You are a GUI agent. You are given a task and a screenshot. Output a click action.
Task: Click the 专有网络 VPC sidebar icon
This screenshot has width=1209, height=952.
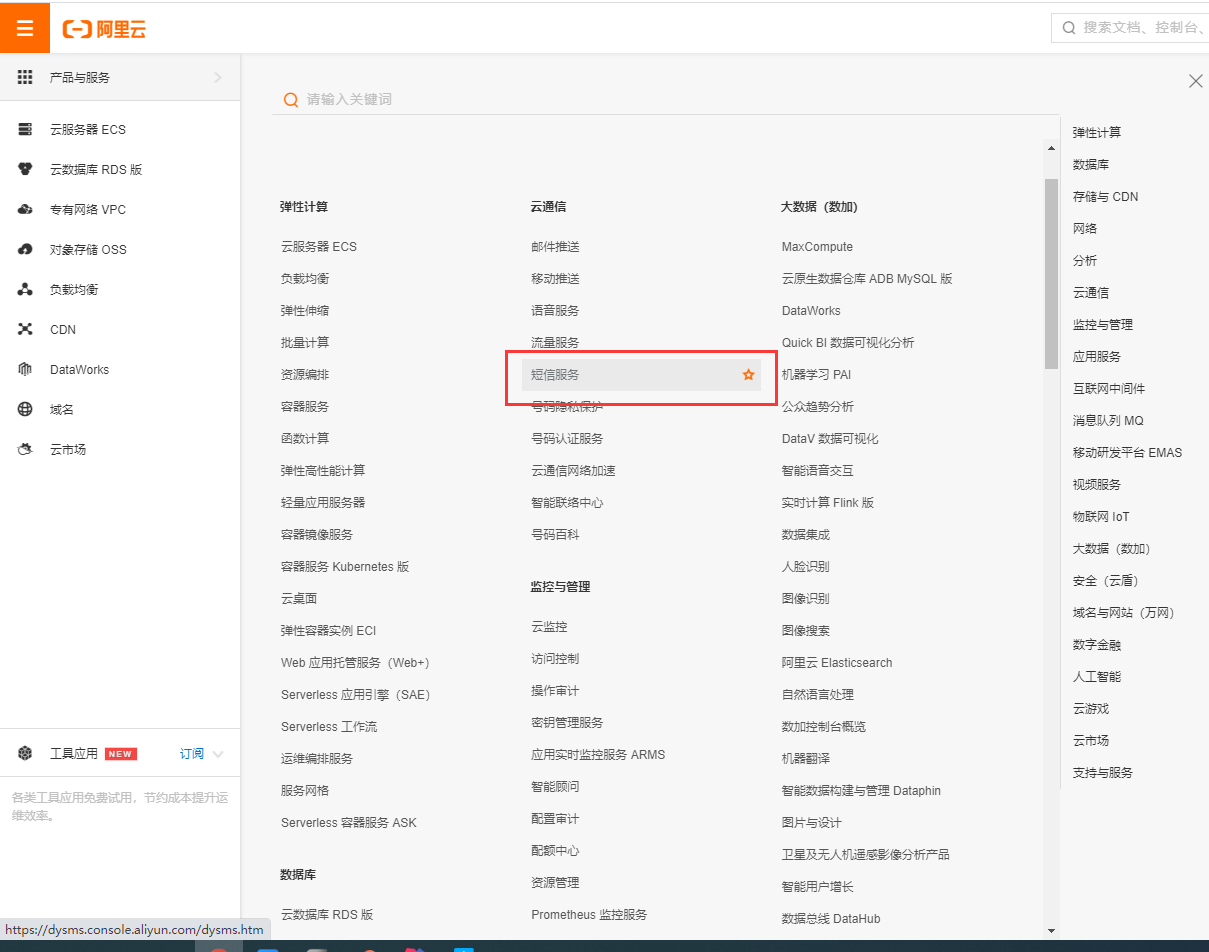tap(25, 208)
